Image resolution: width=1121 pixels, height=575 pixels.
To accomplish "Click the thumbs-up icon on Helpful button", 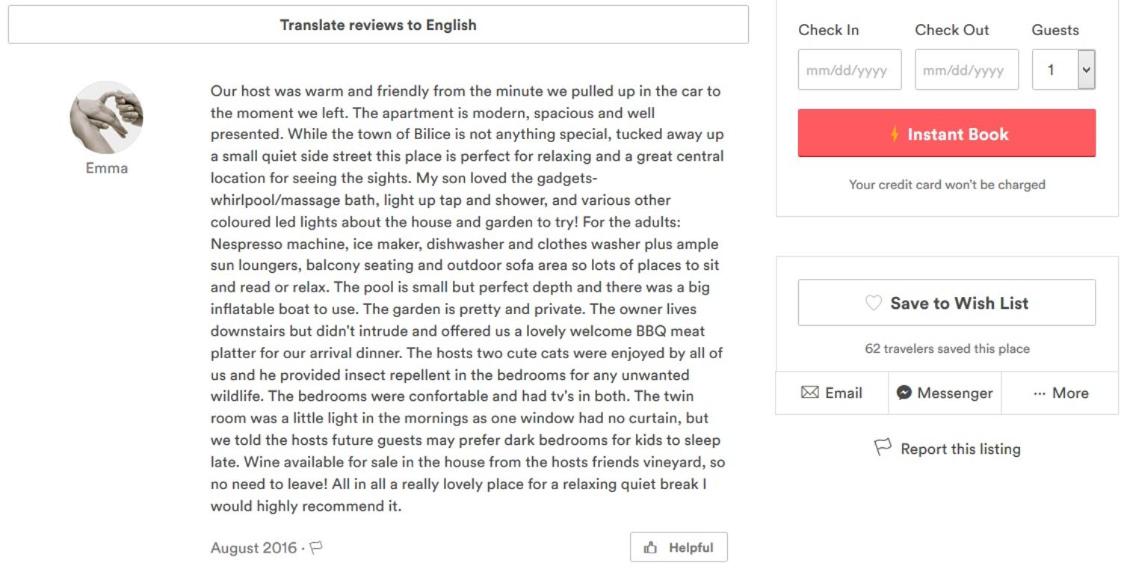I will (x=650, y=548).
